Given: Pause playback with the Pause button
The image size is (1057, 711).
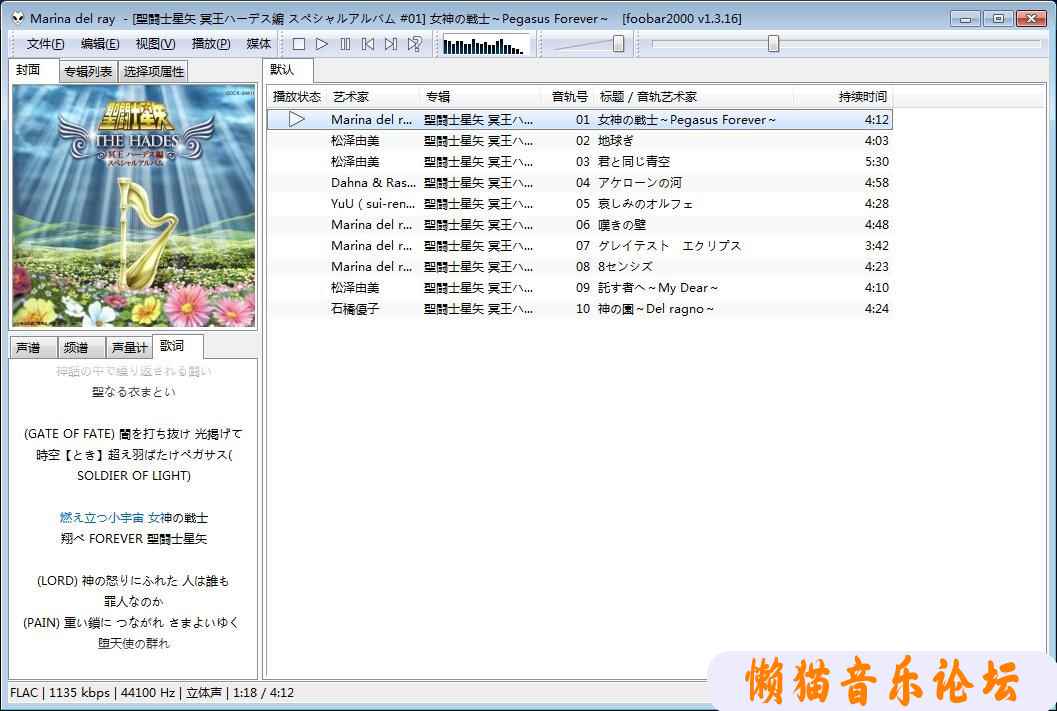Looking at the screenshot, I should pos(345,44).
